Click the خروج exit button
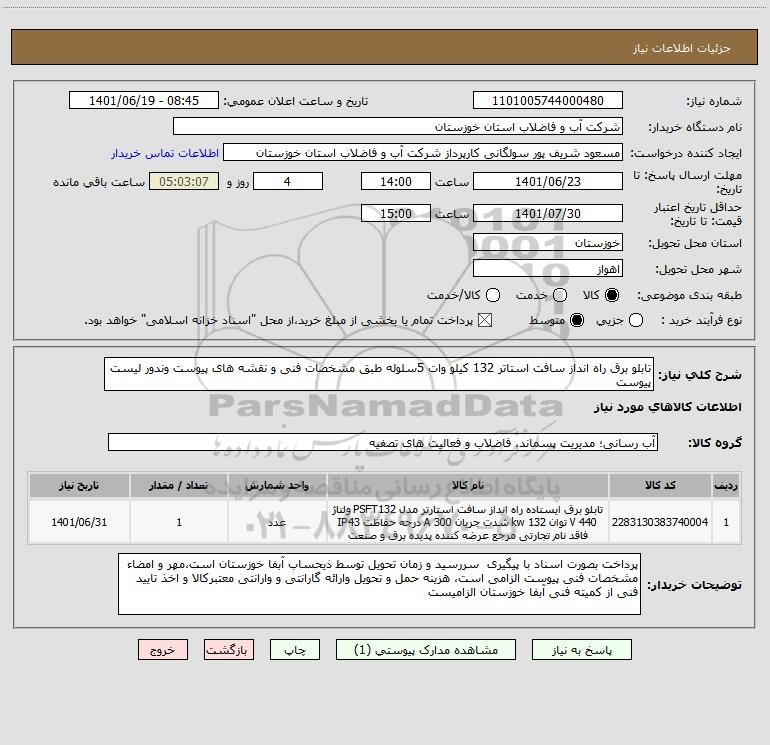This screenshot has height=745, width=770. tap(163, 650)
